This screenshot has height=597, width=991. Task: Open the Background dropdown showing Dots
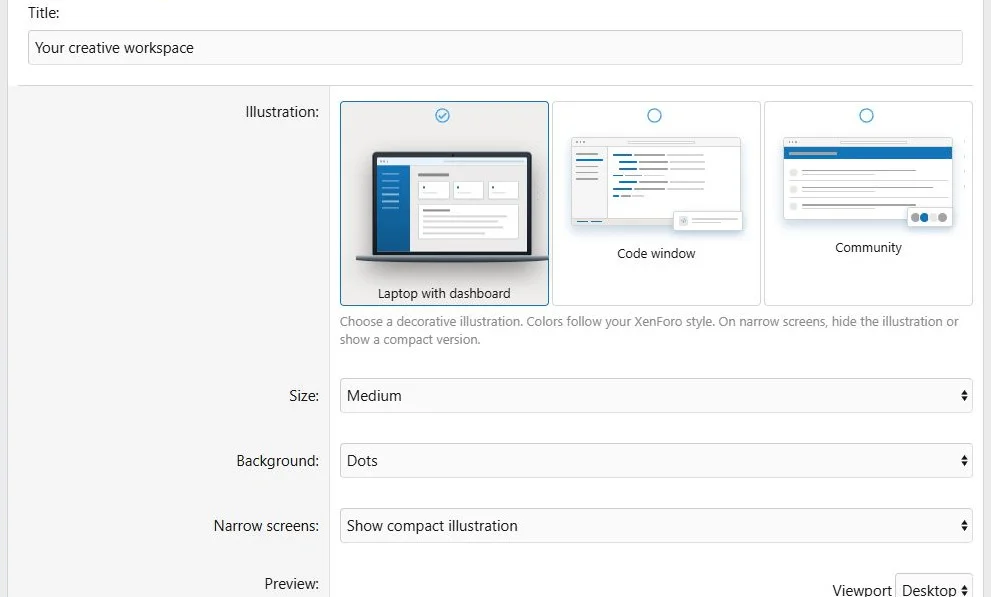click(x=656, y=461)
